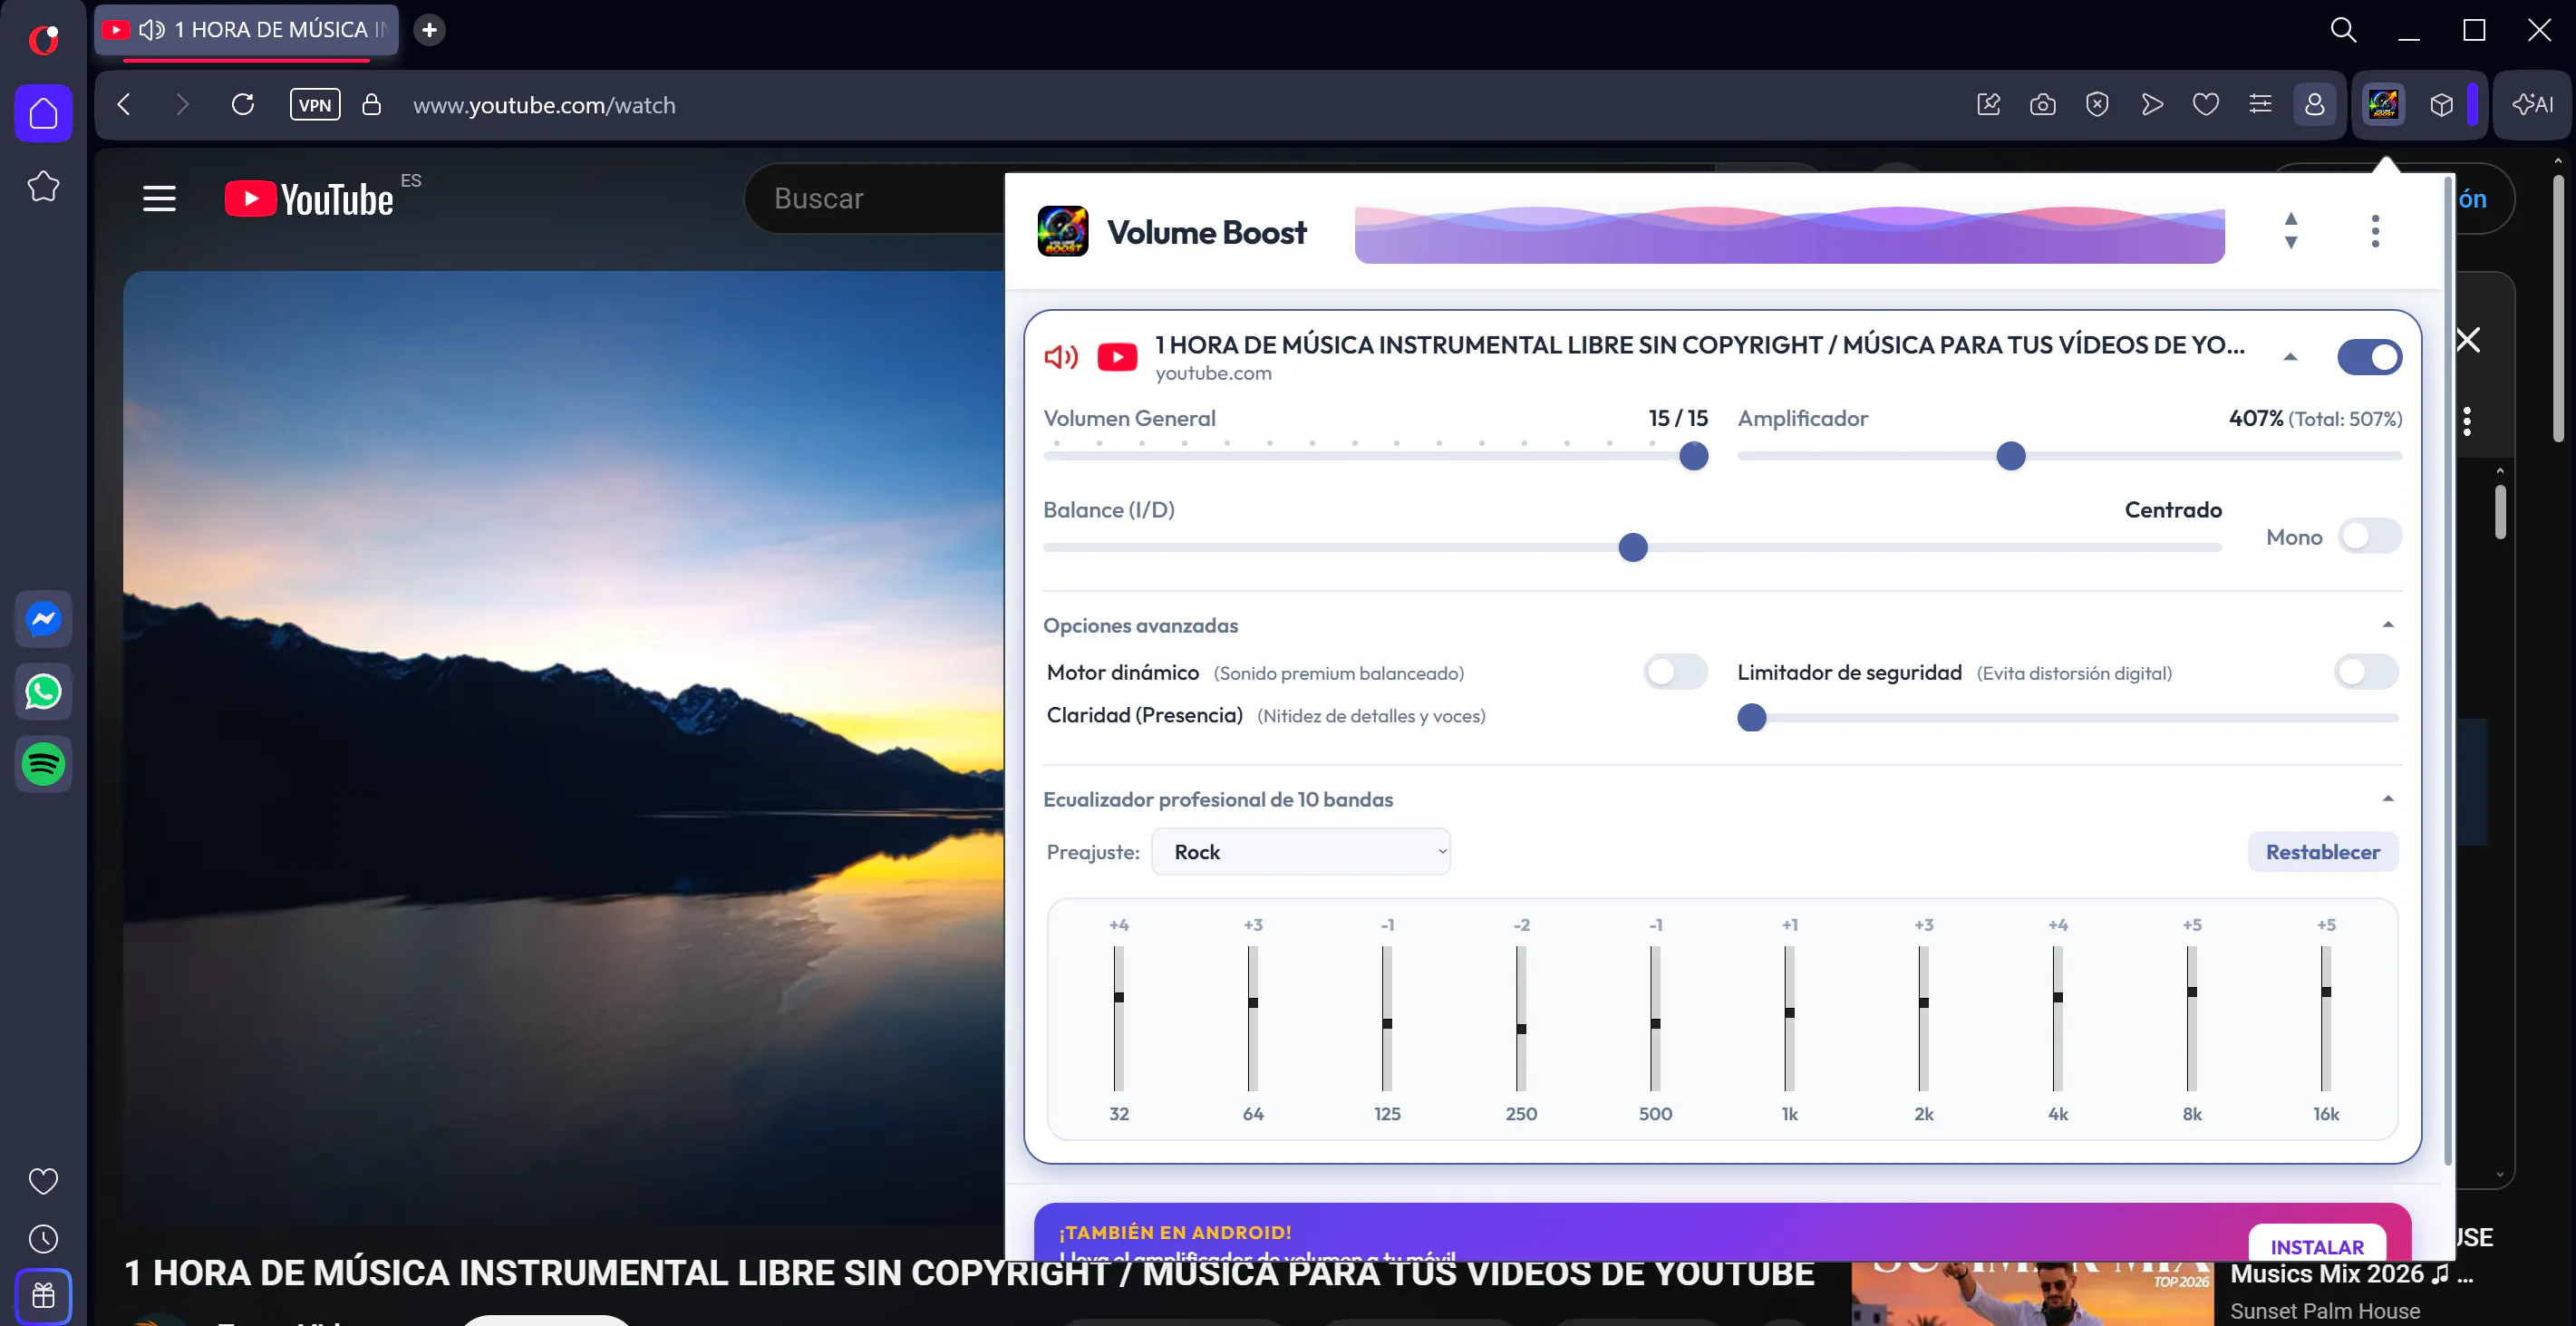Reload the page with the refresh icon
Image resolution: width=2576 pixels, height=1326 pixels.
tap(243, 104)
